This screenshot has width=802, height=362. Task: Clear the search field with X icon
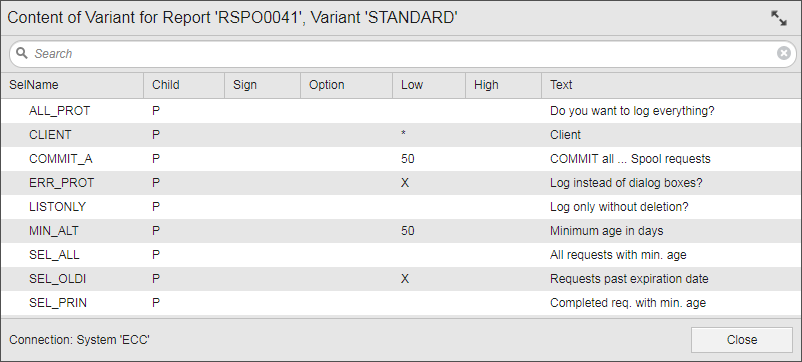[784, 53]
